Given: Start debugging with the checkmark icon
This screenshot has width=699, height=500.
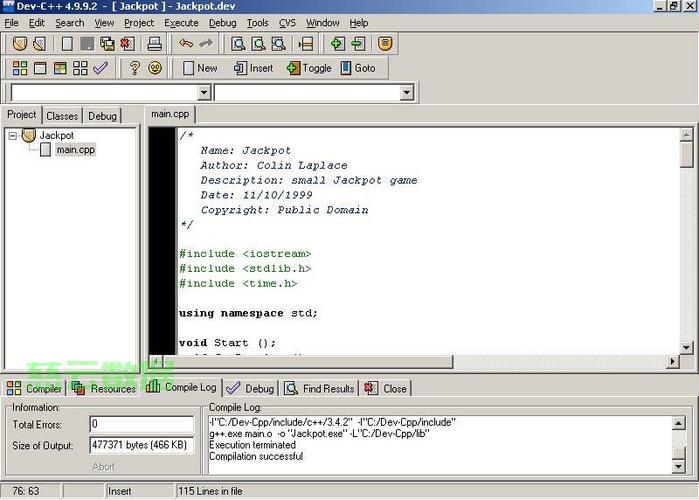Looking at the screenshot, I should coord(100,68).
